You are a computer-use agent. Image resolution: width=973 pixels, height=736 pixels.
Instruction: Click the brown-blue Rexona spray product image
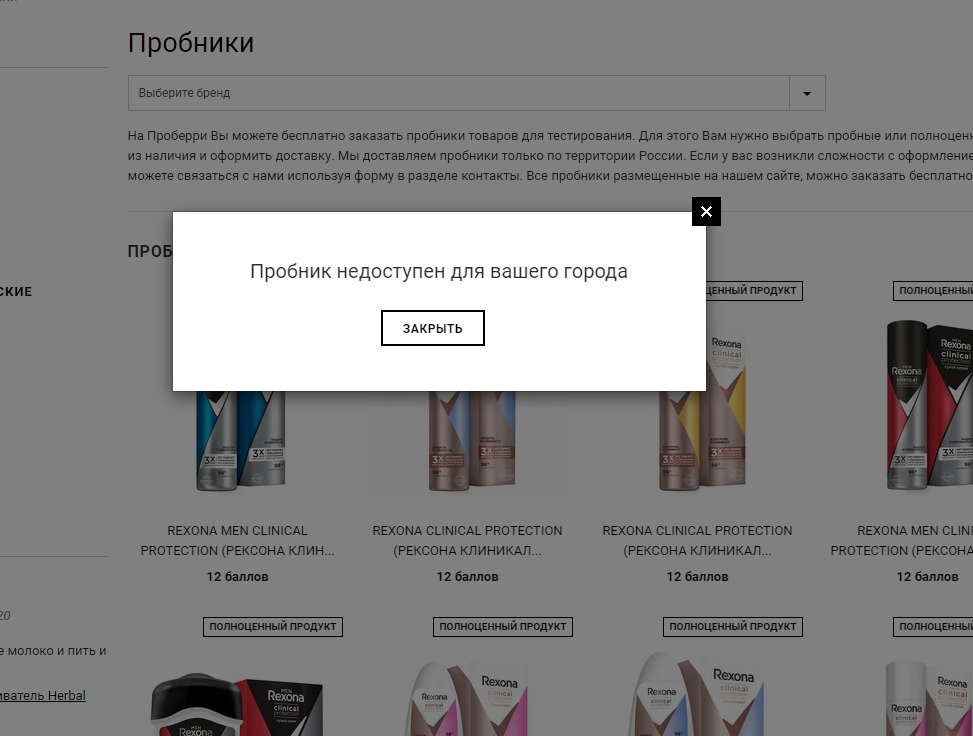point(472,441)
